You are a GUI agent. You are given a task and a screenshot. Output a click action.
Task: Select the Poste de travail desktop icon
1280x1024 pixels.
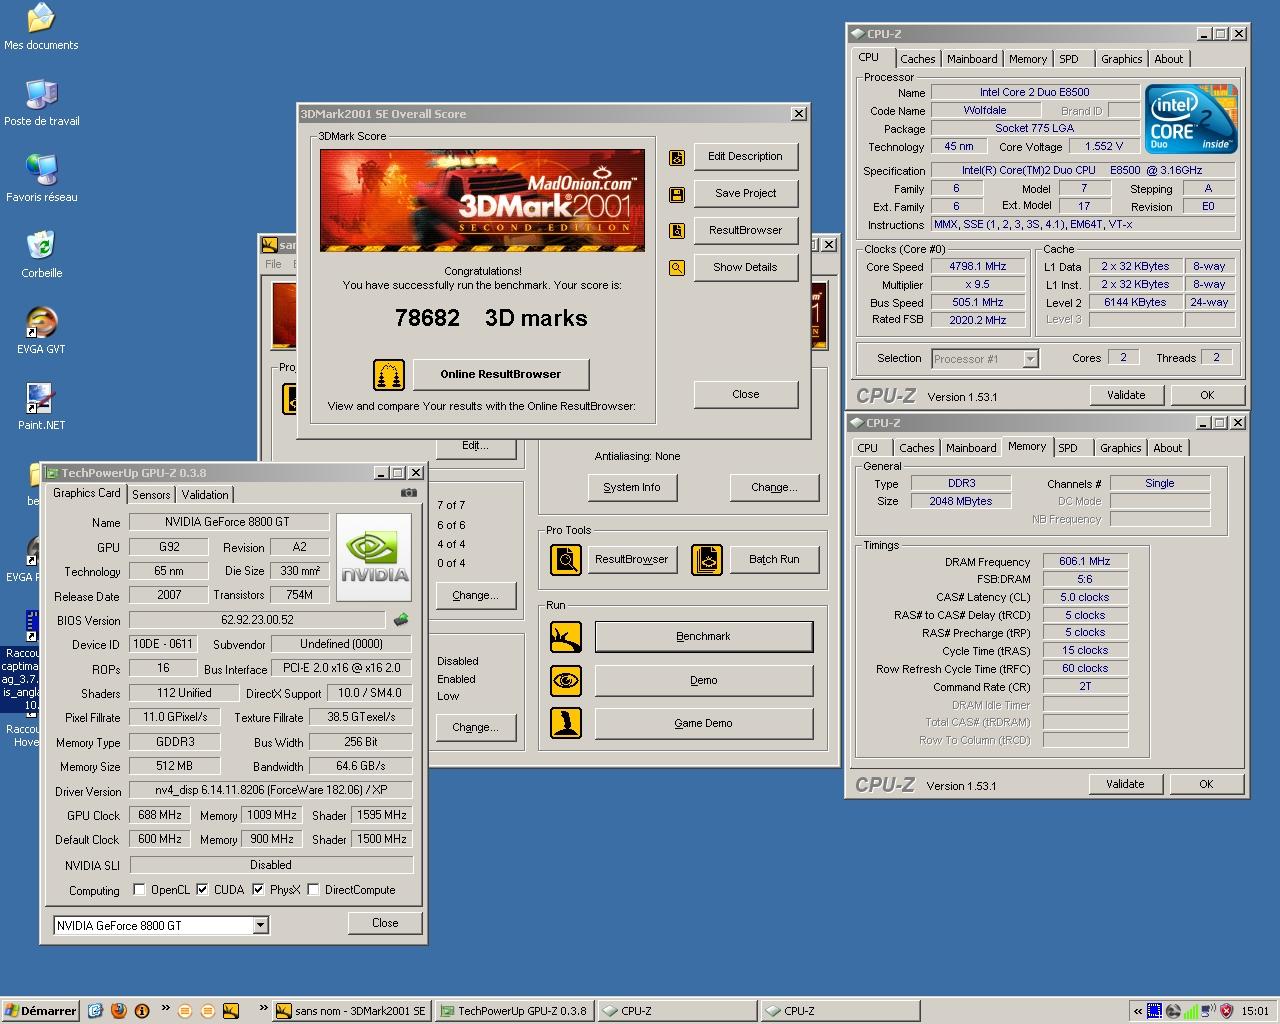[41, 103]
